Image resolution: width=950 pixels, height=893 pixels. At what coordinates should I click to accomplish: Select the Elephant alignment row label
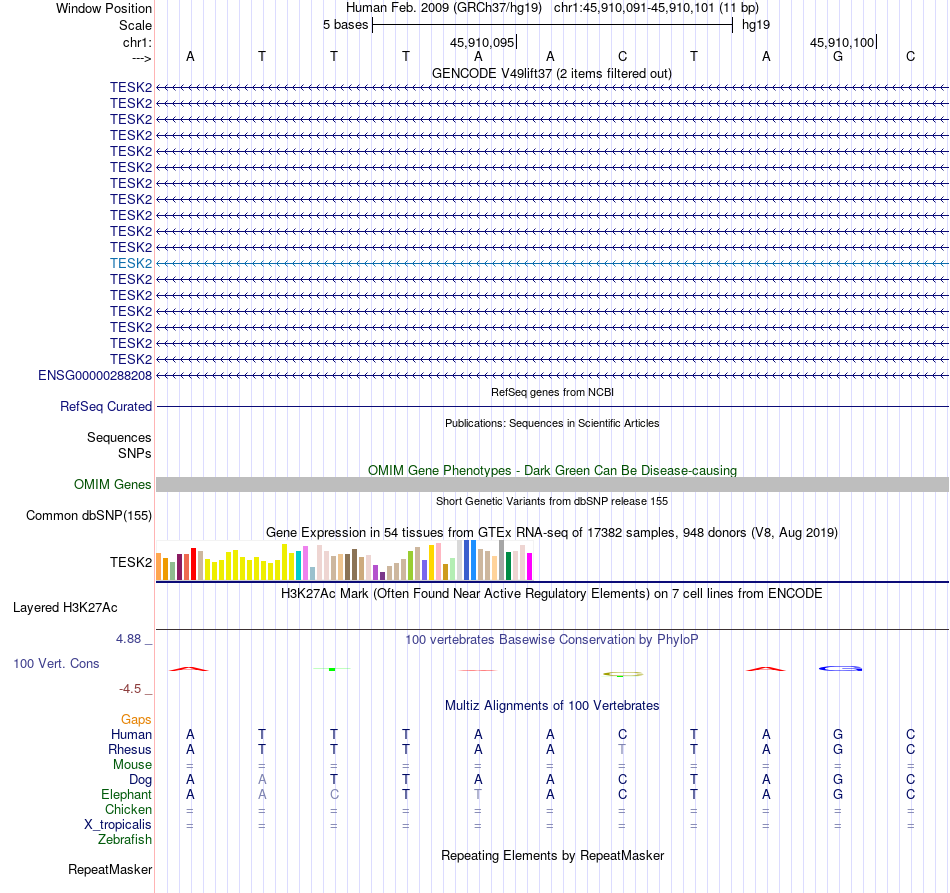tap(126, 794)
